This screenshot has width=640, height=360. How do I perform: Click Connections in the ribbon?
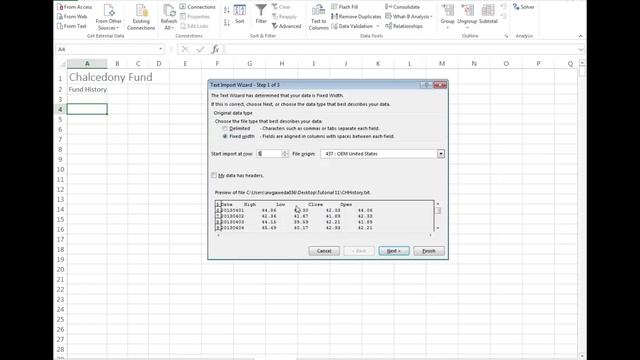(x=198, y=7)
